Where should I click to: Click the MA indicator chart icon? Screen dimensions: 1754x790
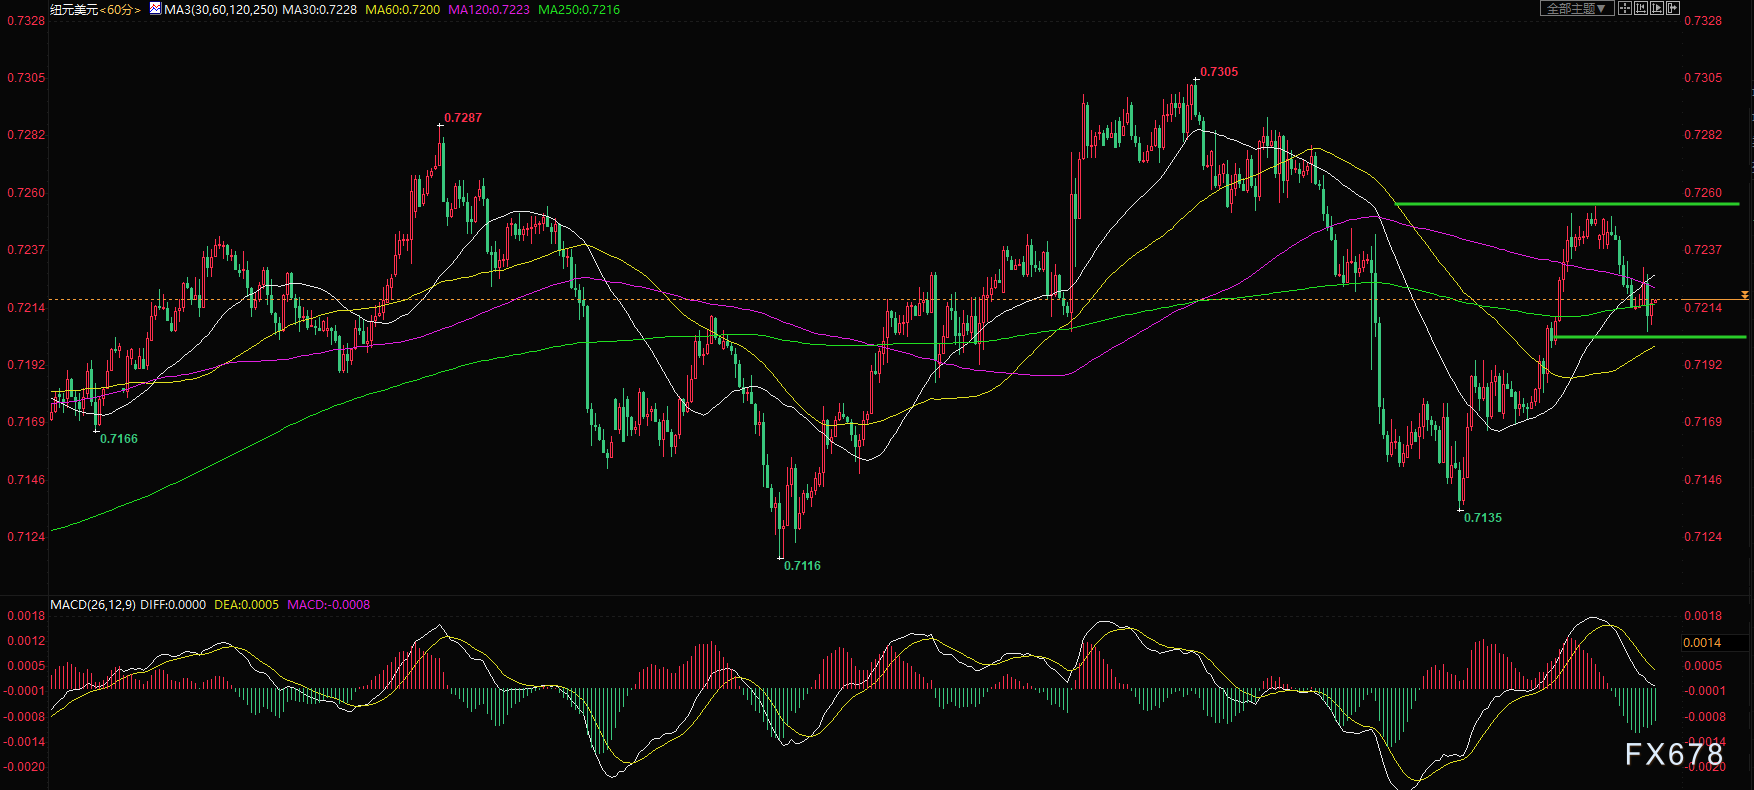coord(155,8)
